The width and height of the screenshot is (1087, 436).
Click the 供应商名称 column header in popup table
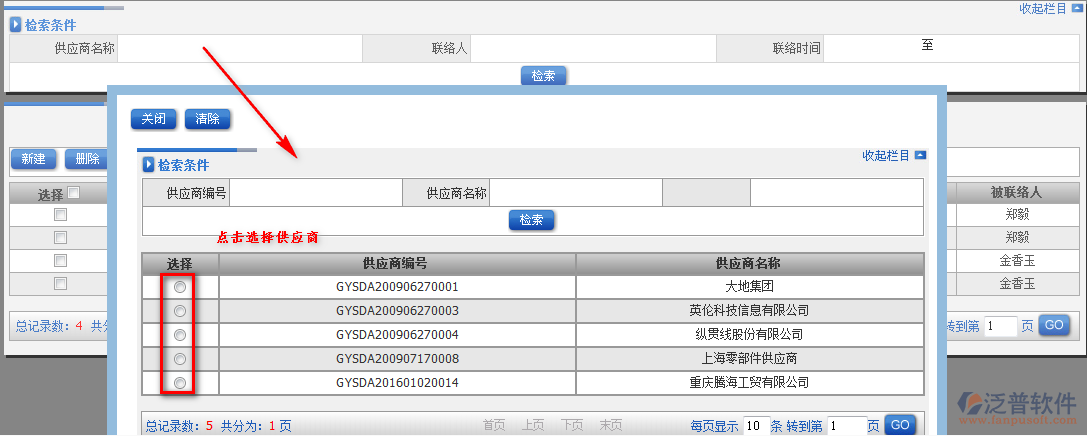point(748,264)
